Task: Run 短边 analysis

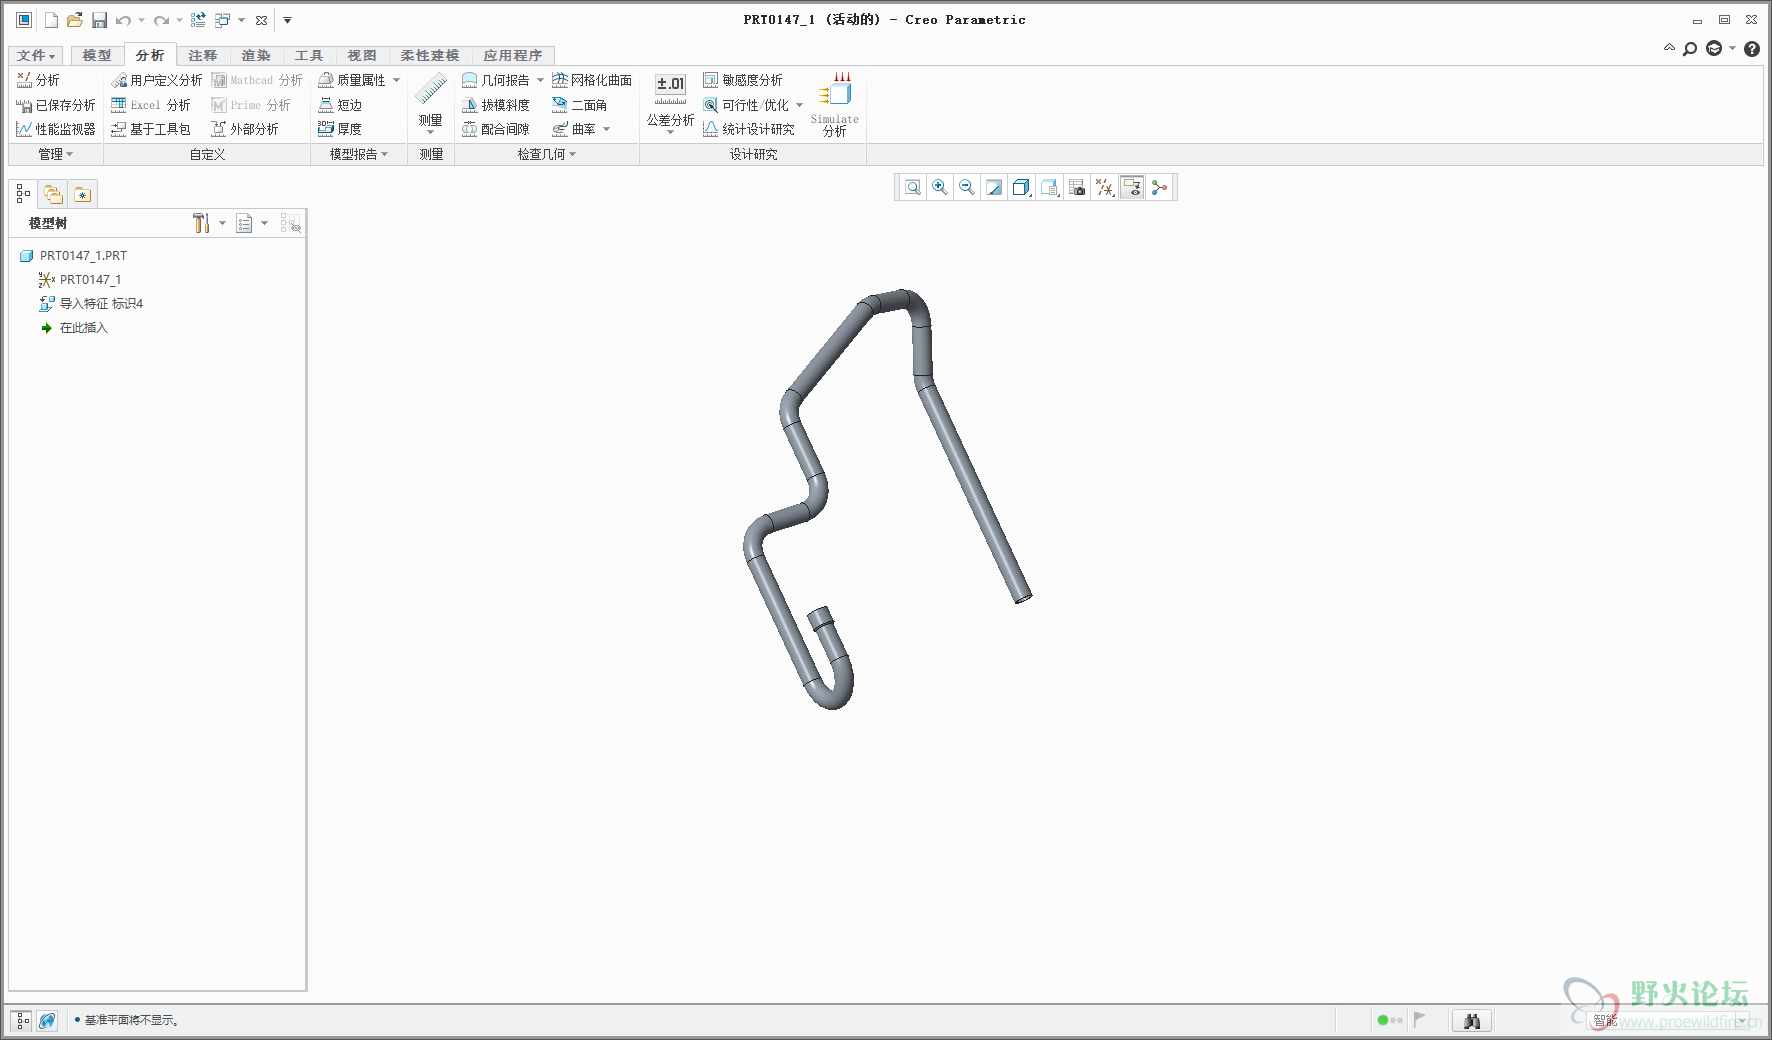Action: coord(340,105)
